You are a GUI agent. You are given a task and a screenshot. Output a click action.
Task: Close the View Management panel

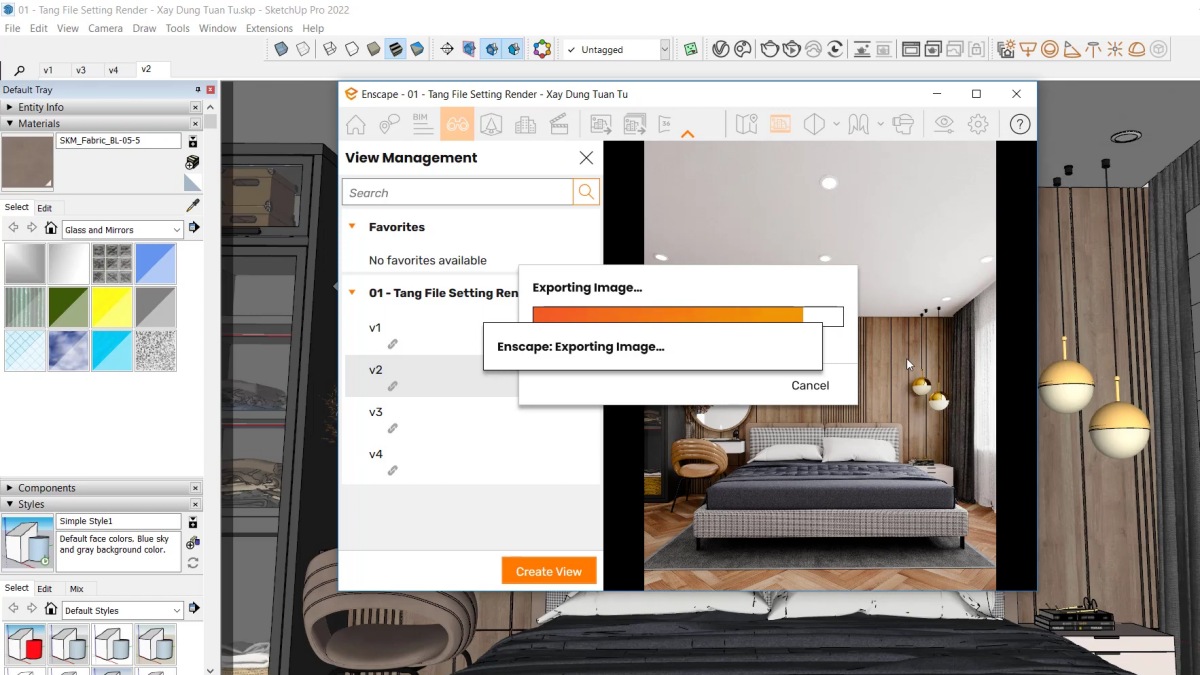coord(586,158)
